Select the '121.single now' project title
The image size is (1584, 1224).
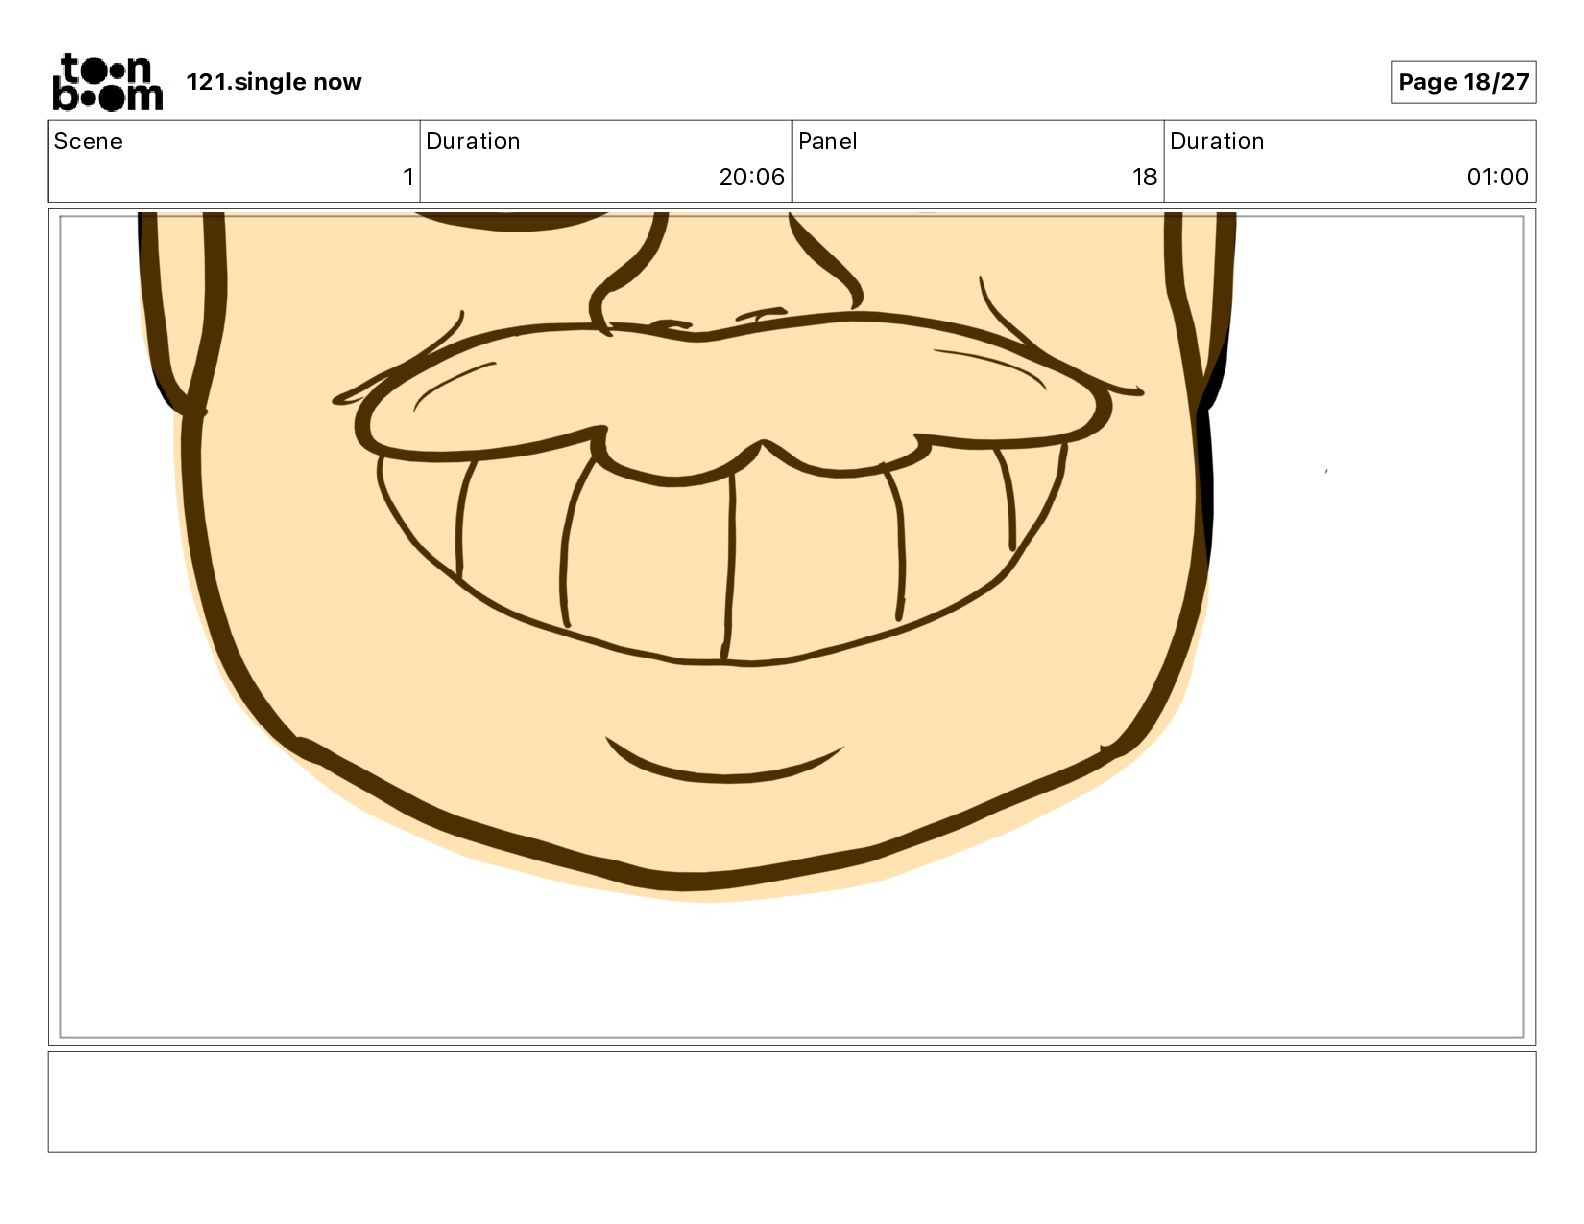273,82
